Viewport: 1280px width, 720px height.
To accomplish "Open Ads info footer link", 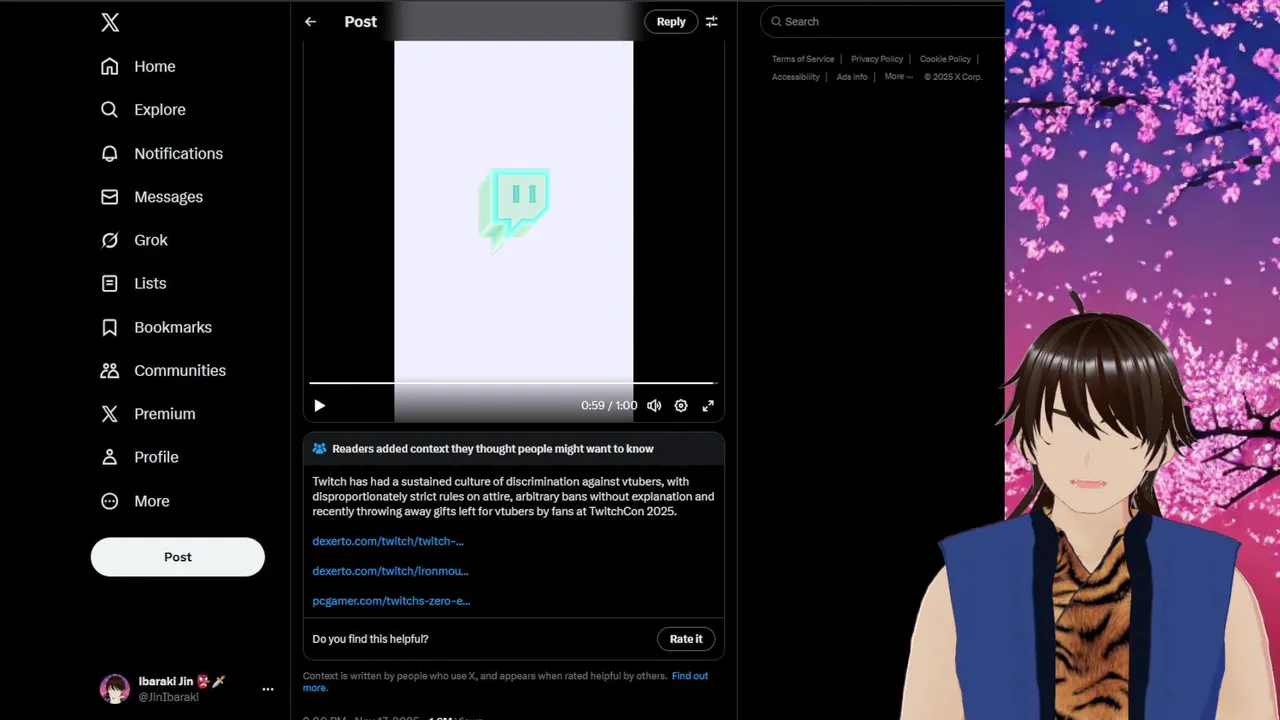I will click(x=852, y=77).
